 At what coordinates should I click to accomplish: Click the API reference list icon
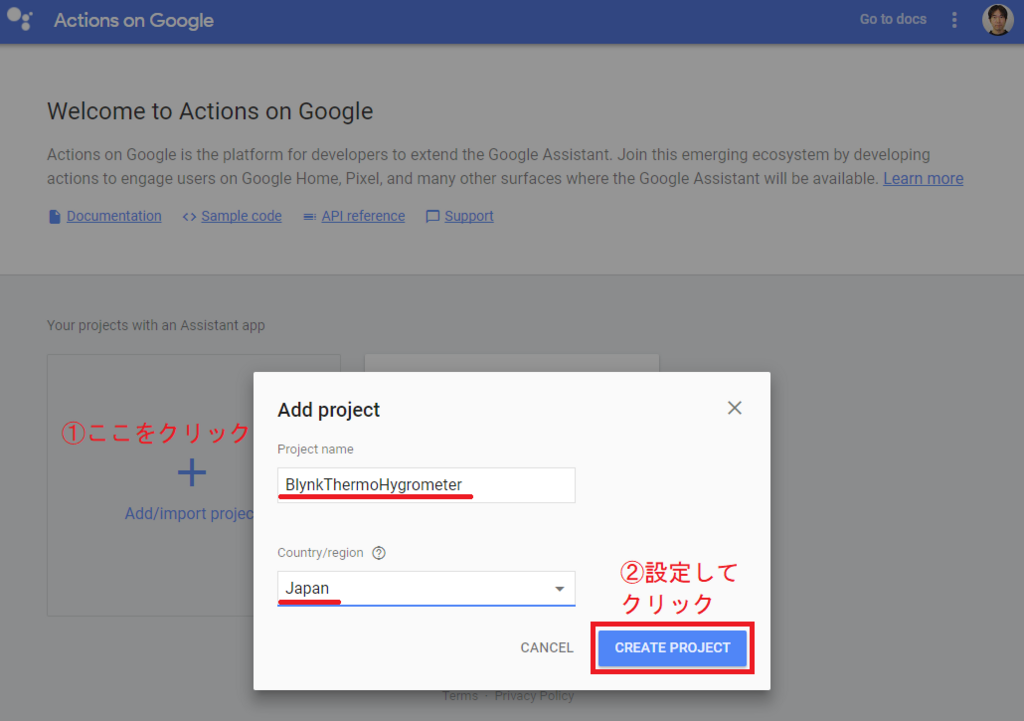[310, 217]
